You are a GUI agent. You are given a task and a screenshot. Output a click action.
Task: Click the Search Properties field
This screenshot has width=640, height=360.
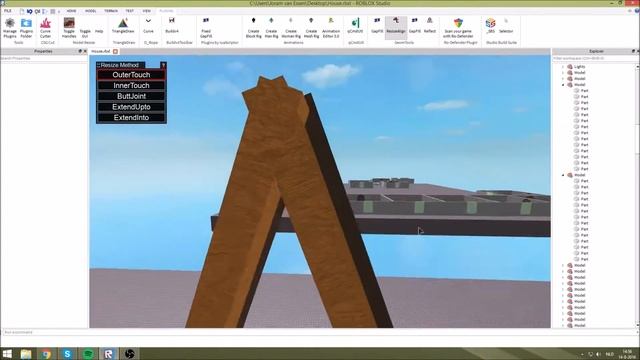pyautogui.click(x=44, y=58)
